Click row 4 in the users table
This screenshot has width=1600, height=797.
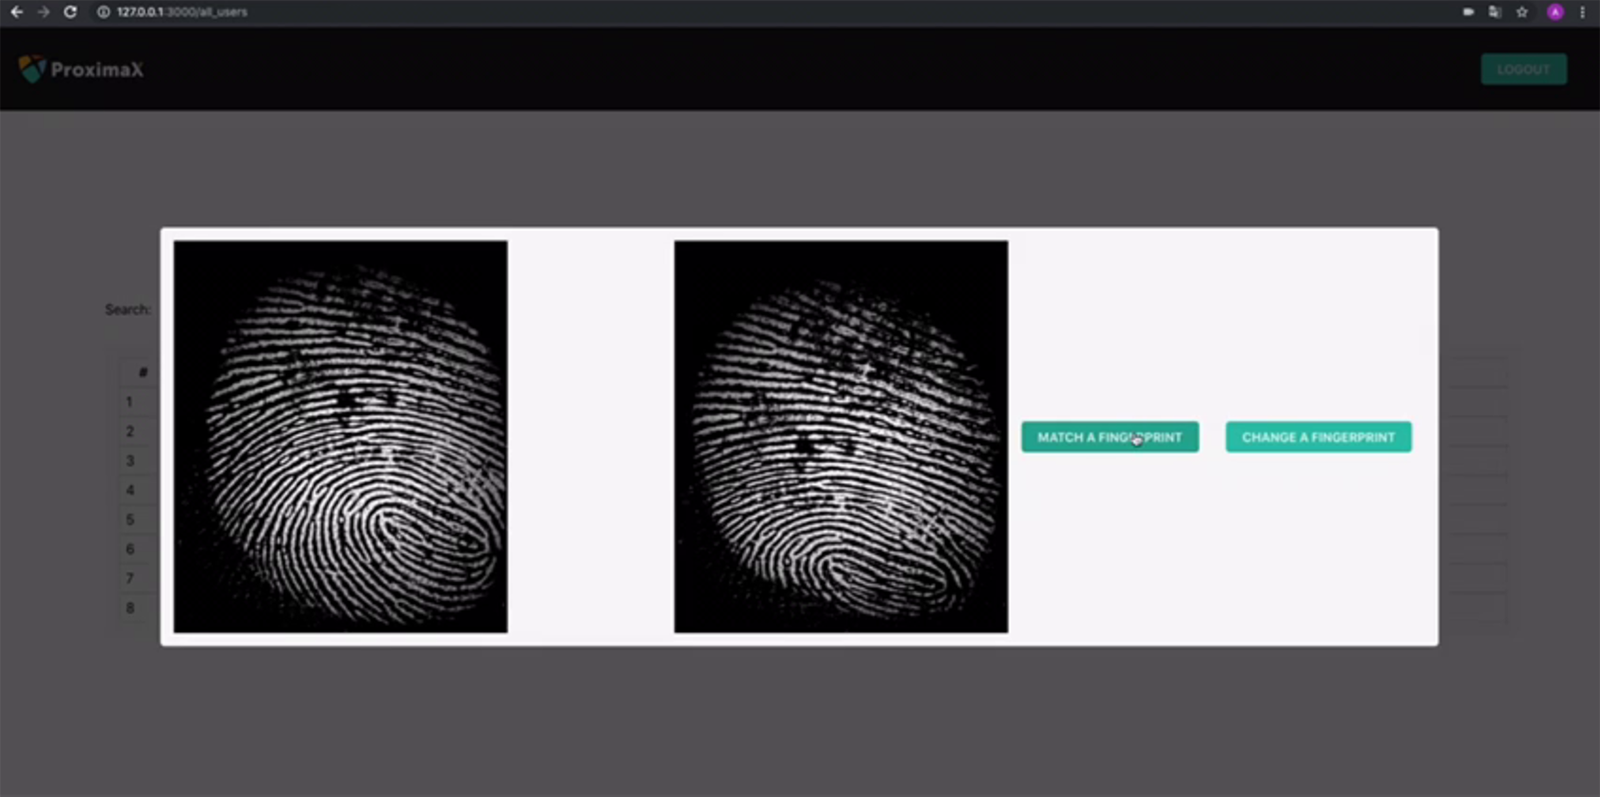pos(129,490)
